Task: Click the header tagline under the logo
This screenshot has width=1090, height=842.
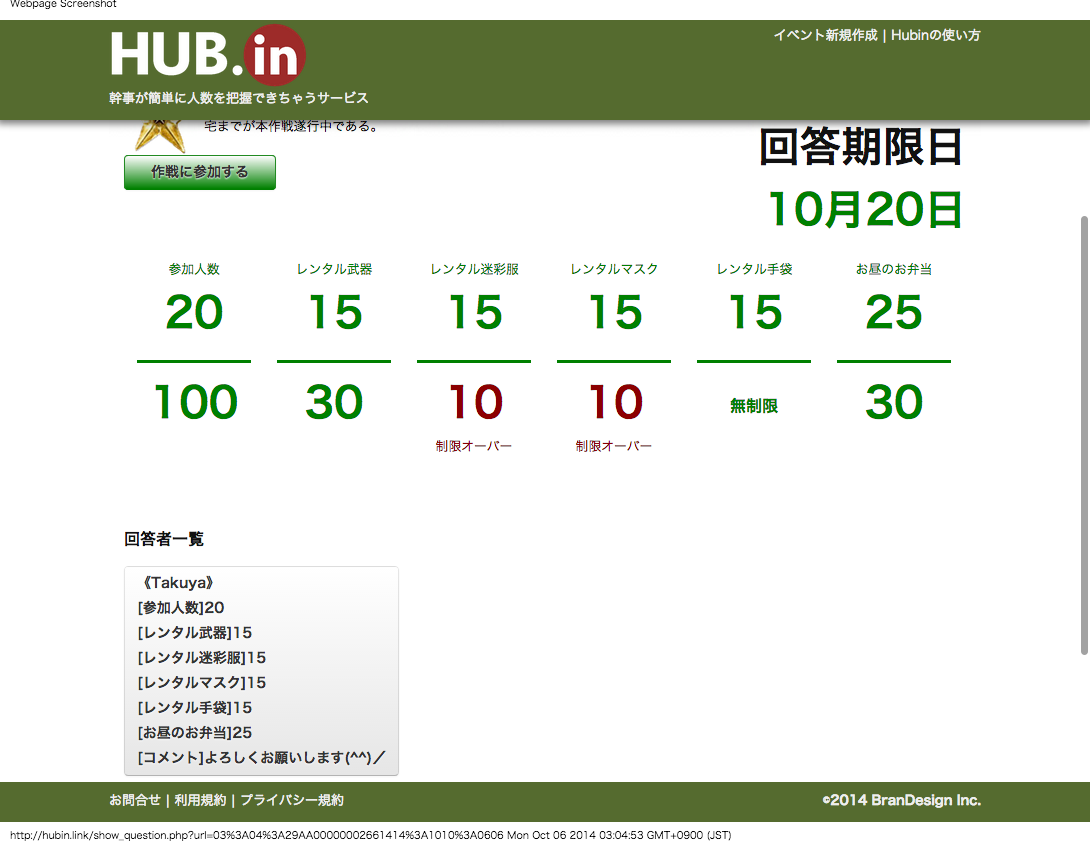Action: (239, 98)
